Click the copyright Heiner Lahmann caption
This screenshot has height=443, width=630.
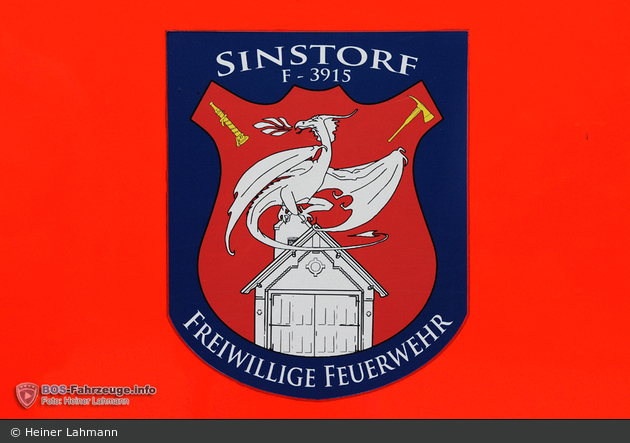point(64,432)
